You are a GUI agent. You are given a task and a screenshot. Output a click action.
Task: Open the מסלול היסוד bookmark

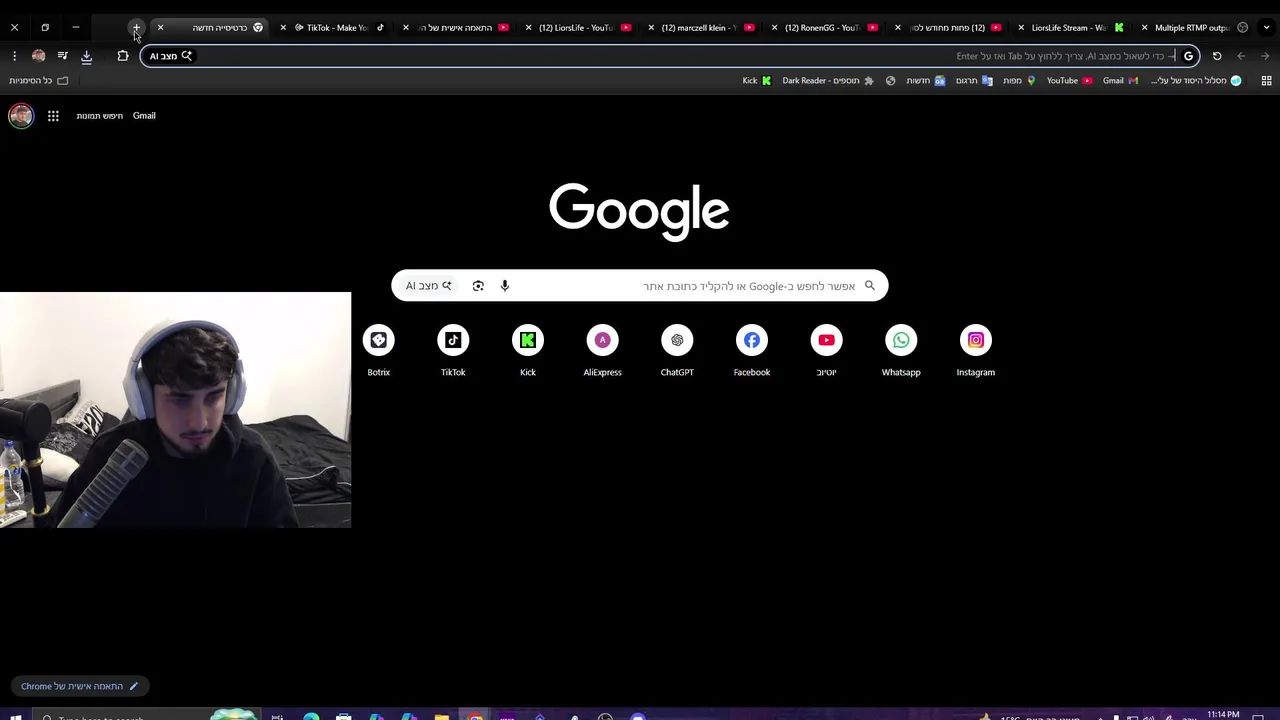[x=1195, y=81]
